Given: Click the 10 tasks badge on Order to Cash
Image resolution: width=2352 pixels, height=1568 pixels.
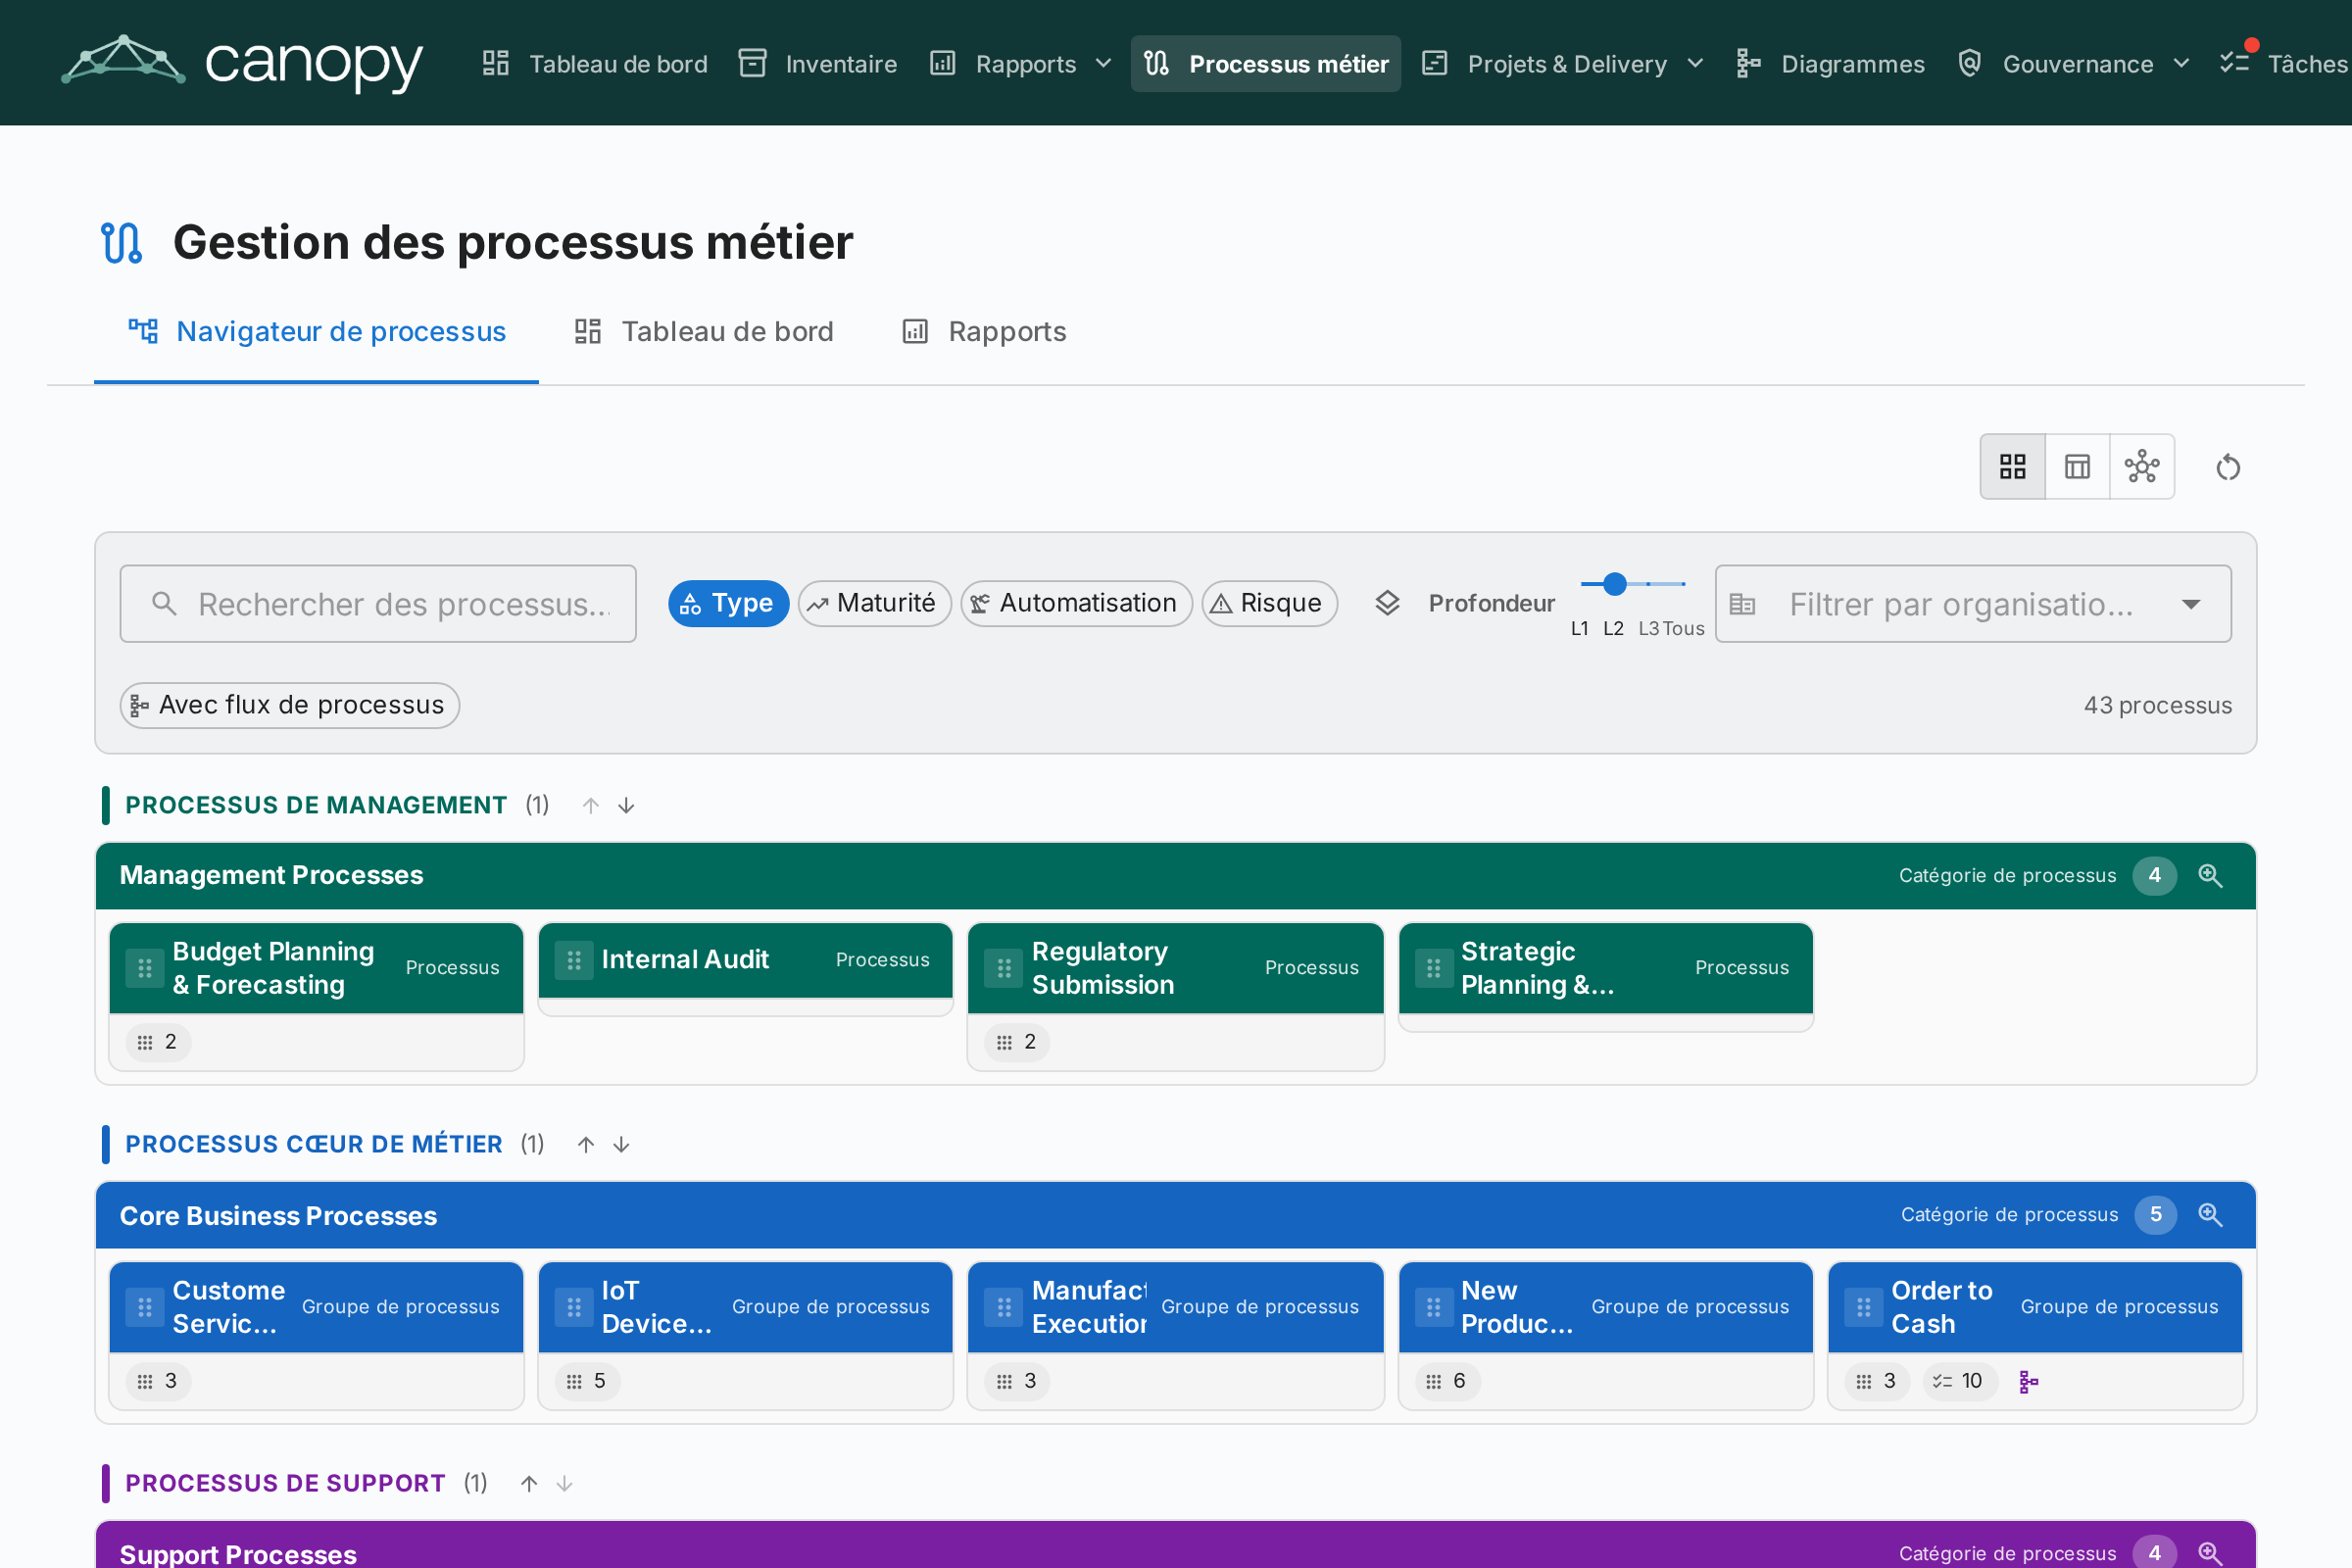Looking at the screenshot, I should tap(1958, 1381).
